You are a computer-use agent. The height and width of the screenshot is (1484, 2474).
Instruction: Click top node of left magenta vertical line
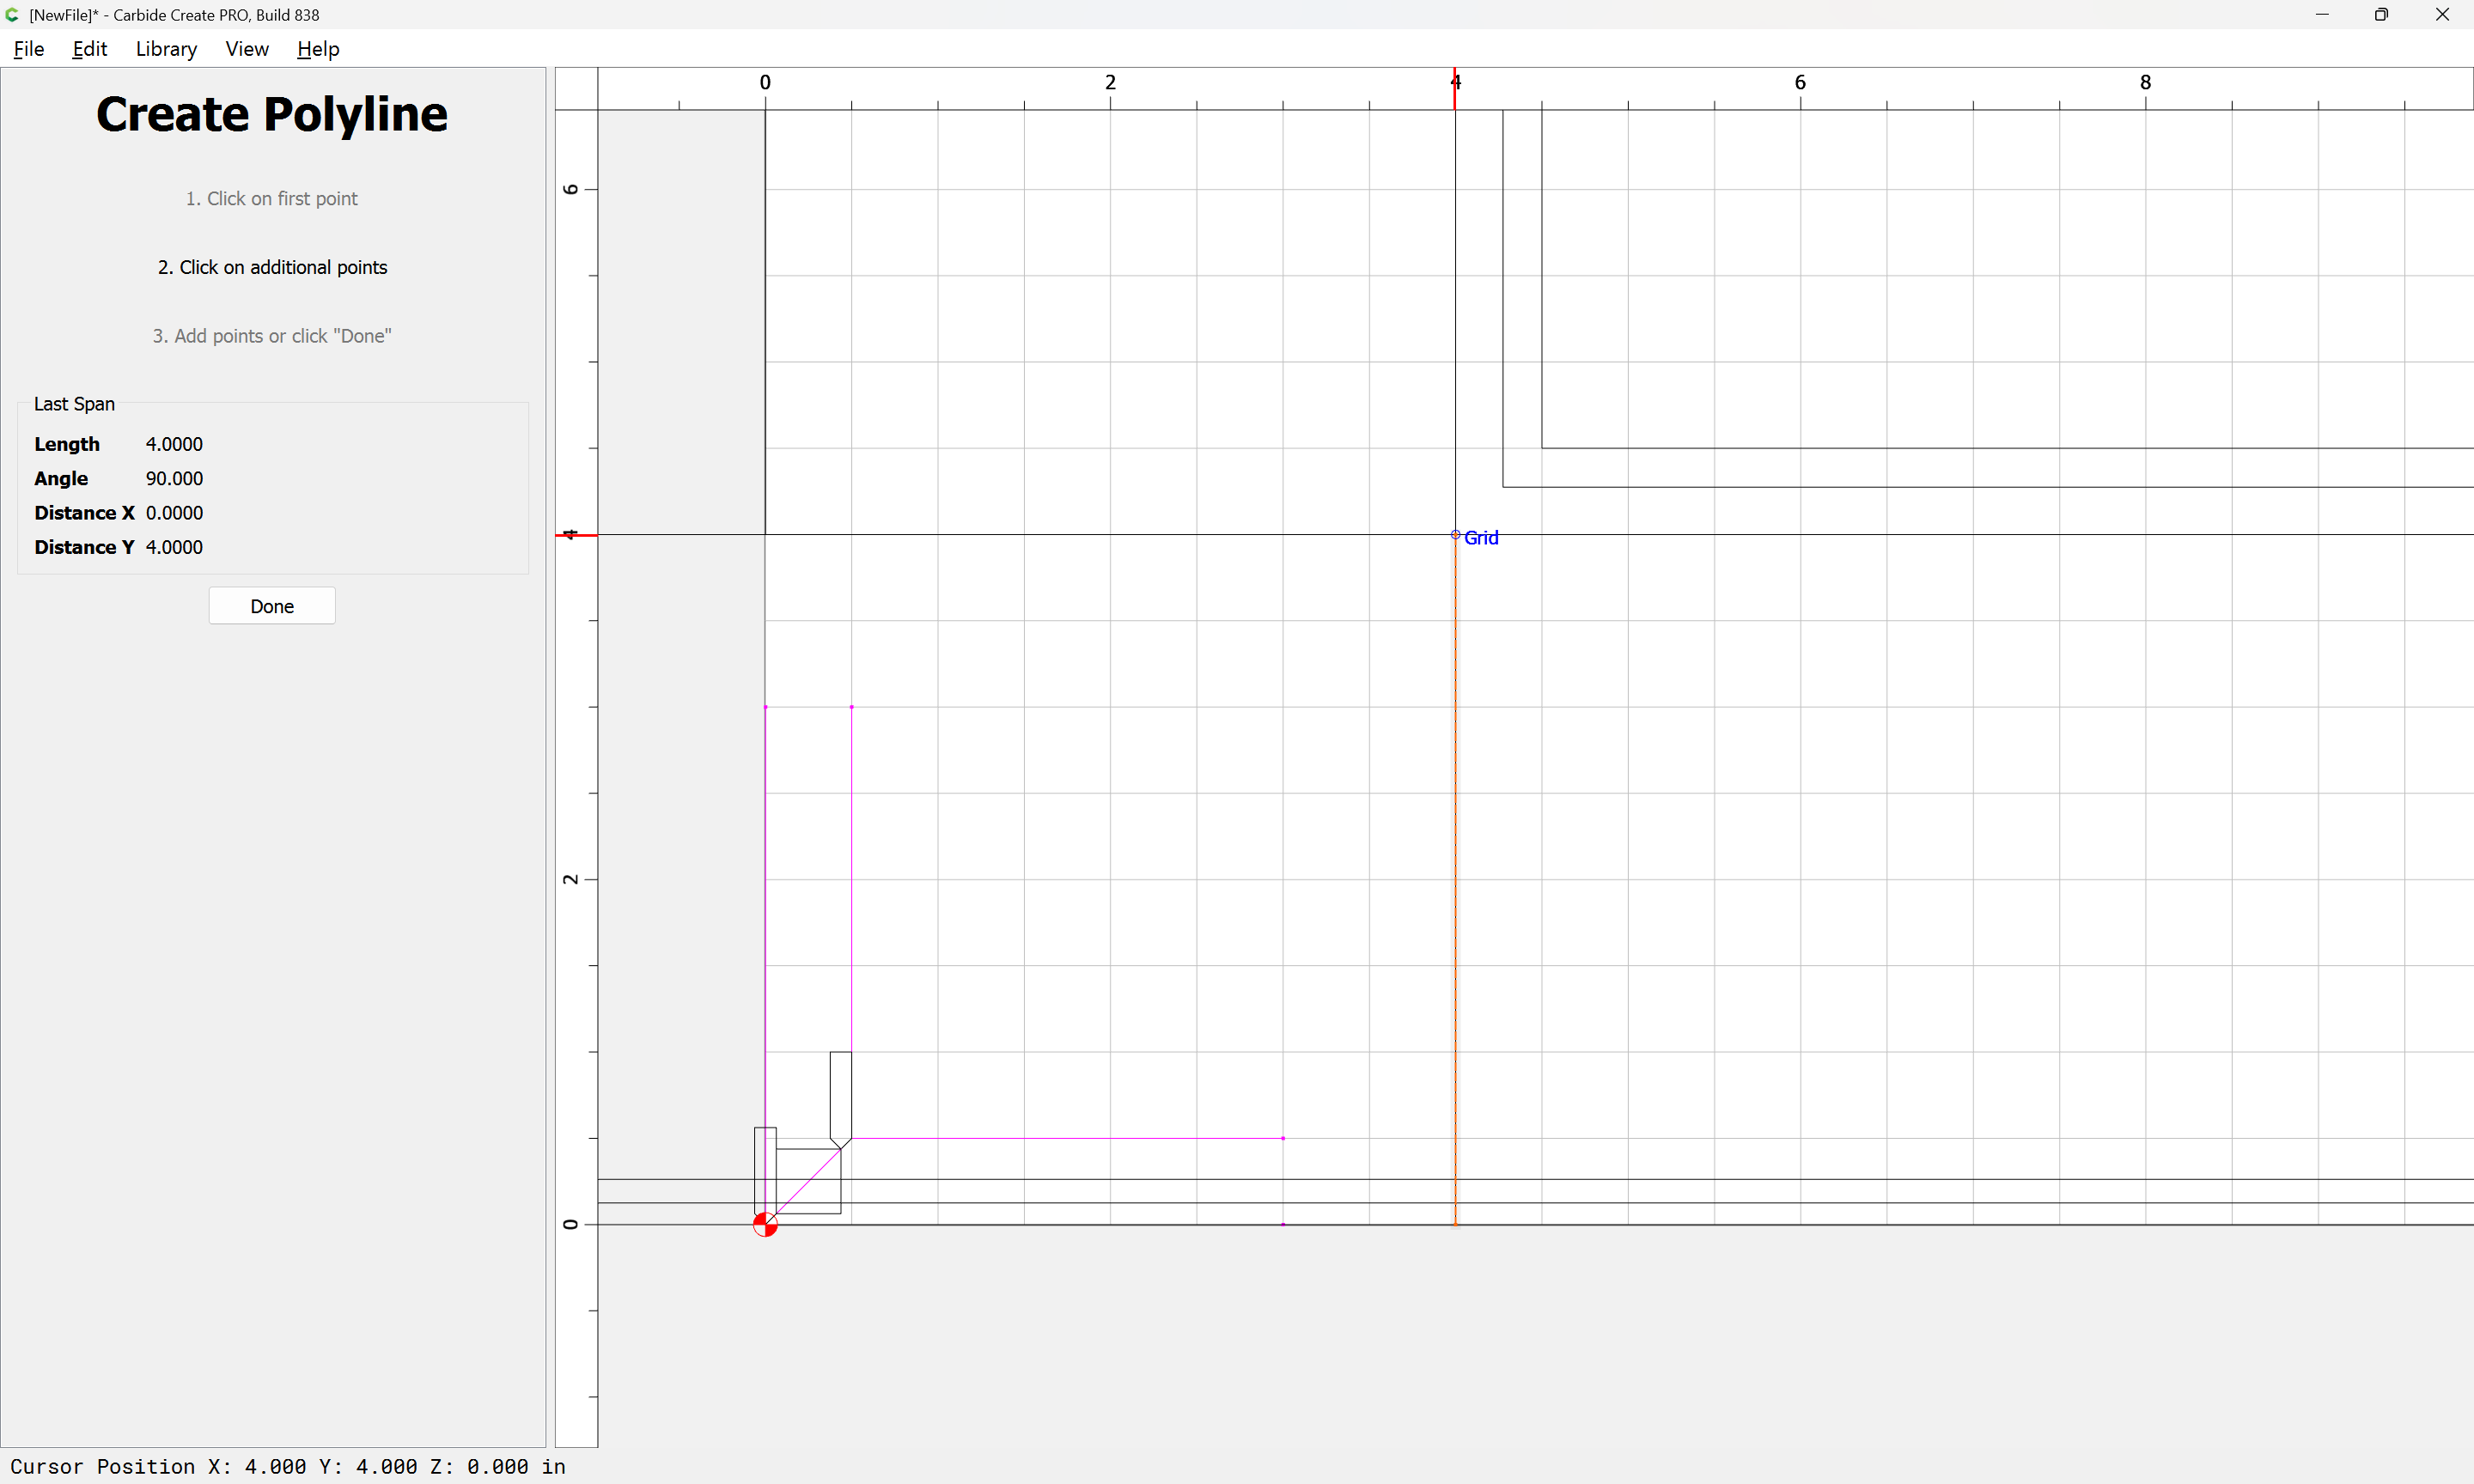tap(765, 707)
